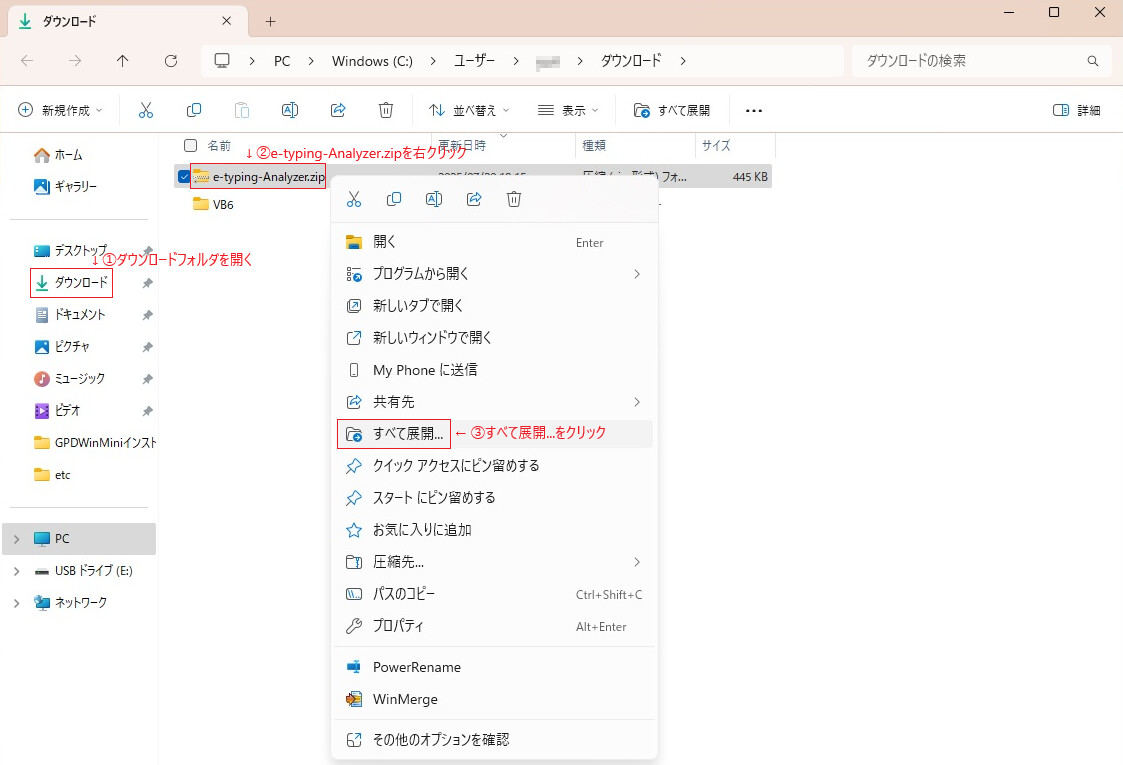
Task: Uncheck the e-typing-Analyzer.zip checkbox
Action: tap(184, 176)
